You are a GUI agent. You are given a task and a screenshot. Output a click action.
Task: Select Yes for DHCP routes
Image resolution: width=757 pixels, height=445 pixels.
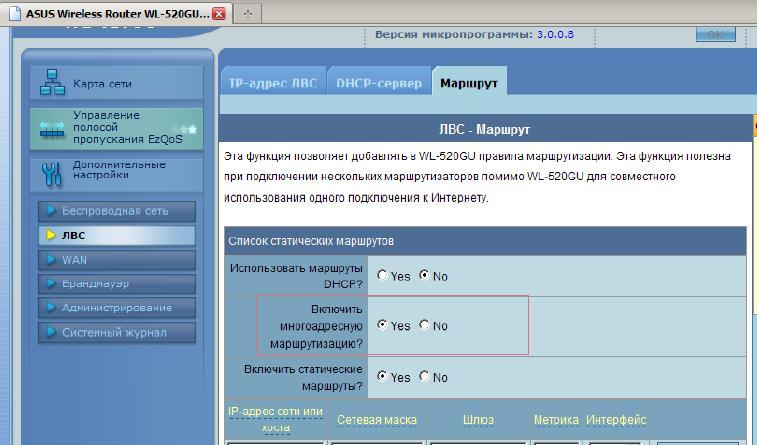tap(382, 275)
